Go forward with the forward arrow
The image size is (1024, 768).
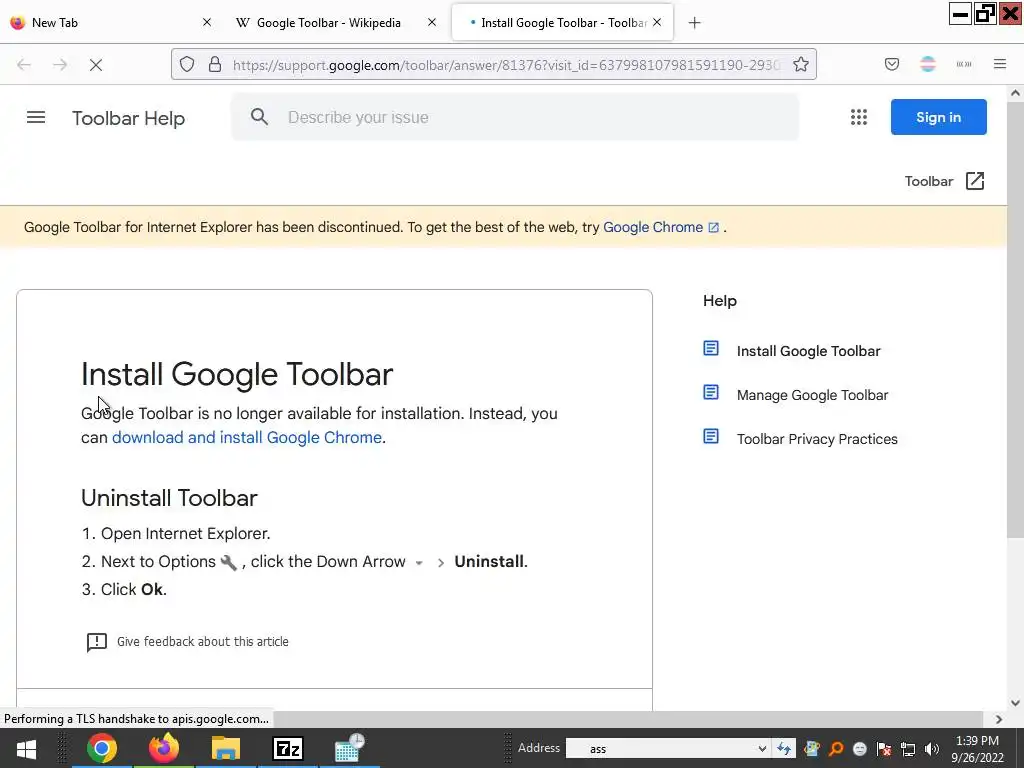[x=60, y=65]
